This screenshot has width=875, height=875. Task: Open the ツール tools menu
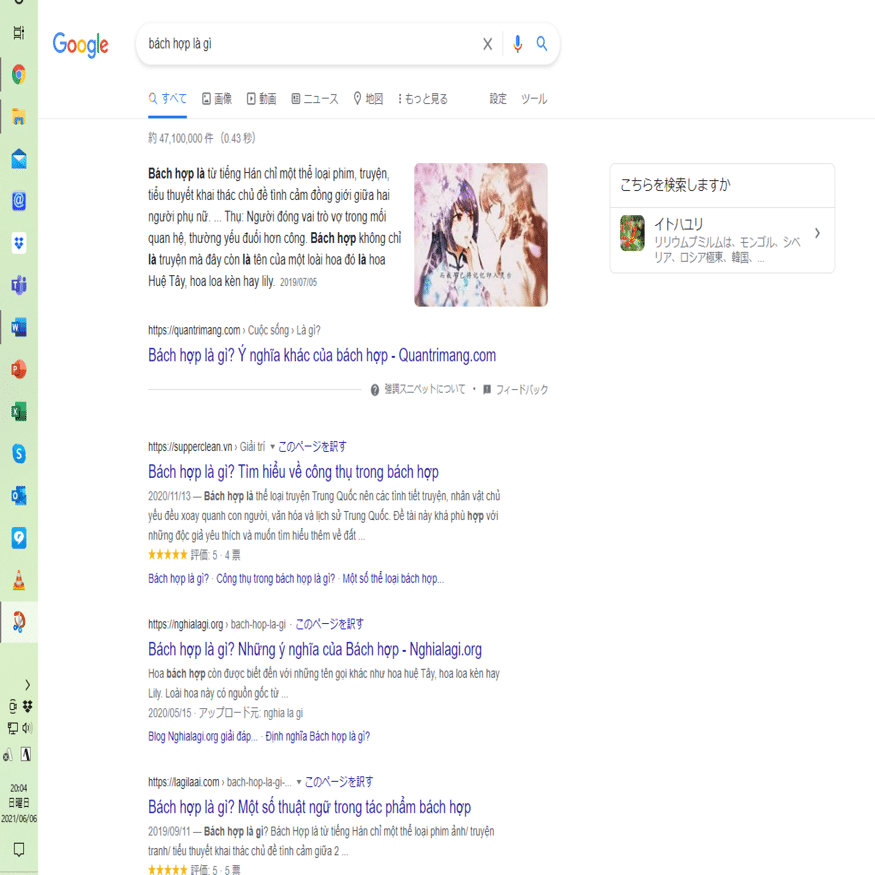point(533,99)
